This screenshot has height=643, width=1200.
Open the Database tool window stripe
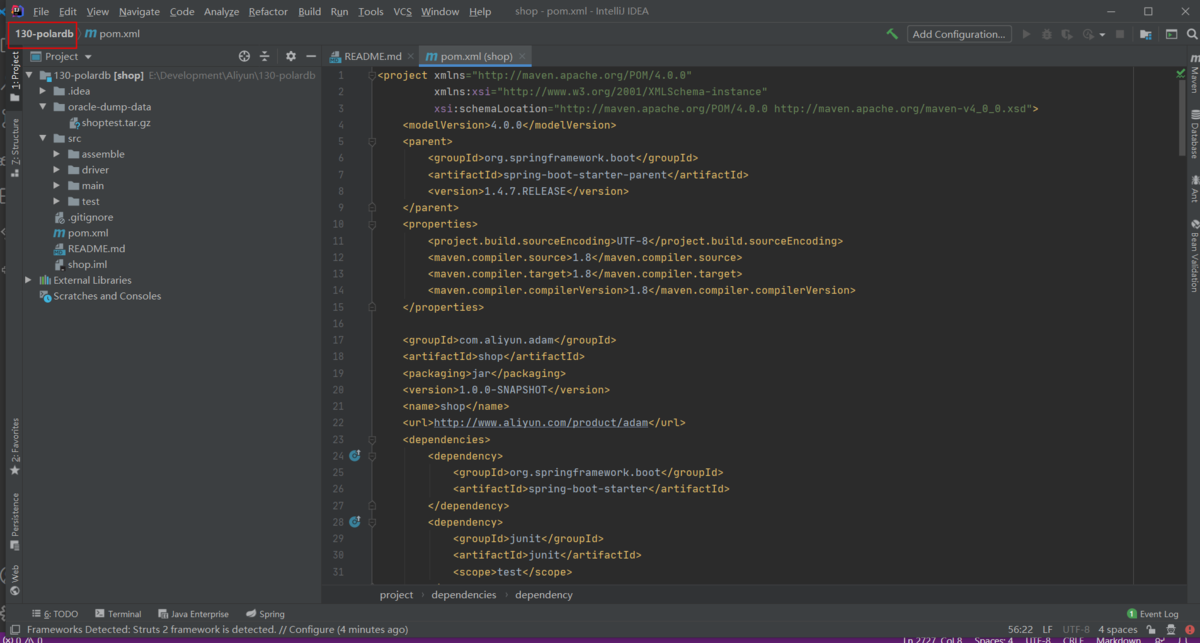coord(1194,133)
